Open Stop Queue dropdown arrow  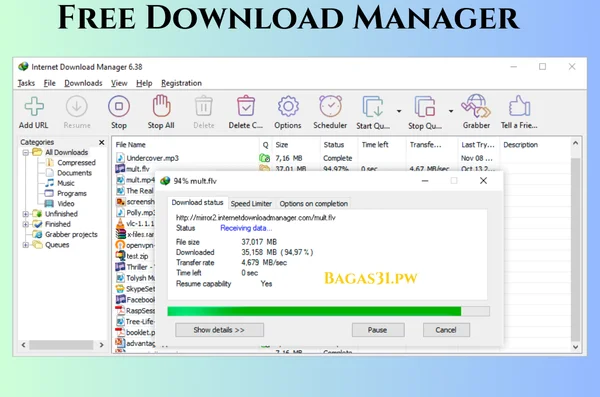pos(451,111)
